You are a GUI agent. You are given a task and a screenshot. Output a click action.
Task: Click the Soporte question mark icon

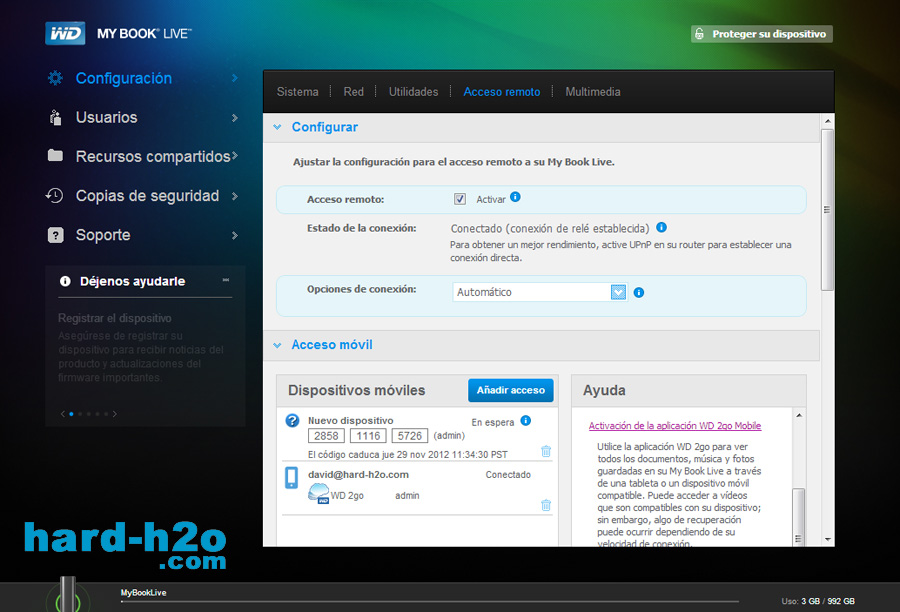55,235
